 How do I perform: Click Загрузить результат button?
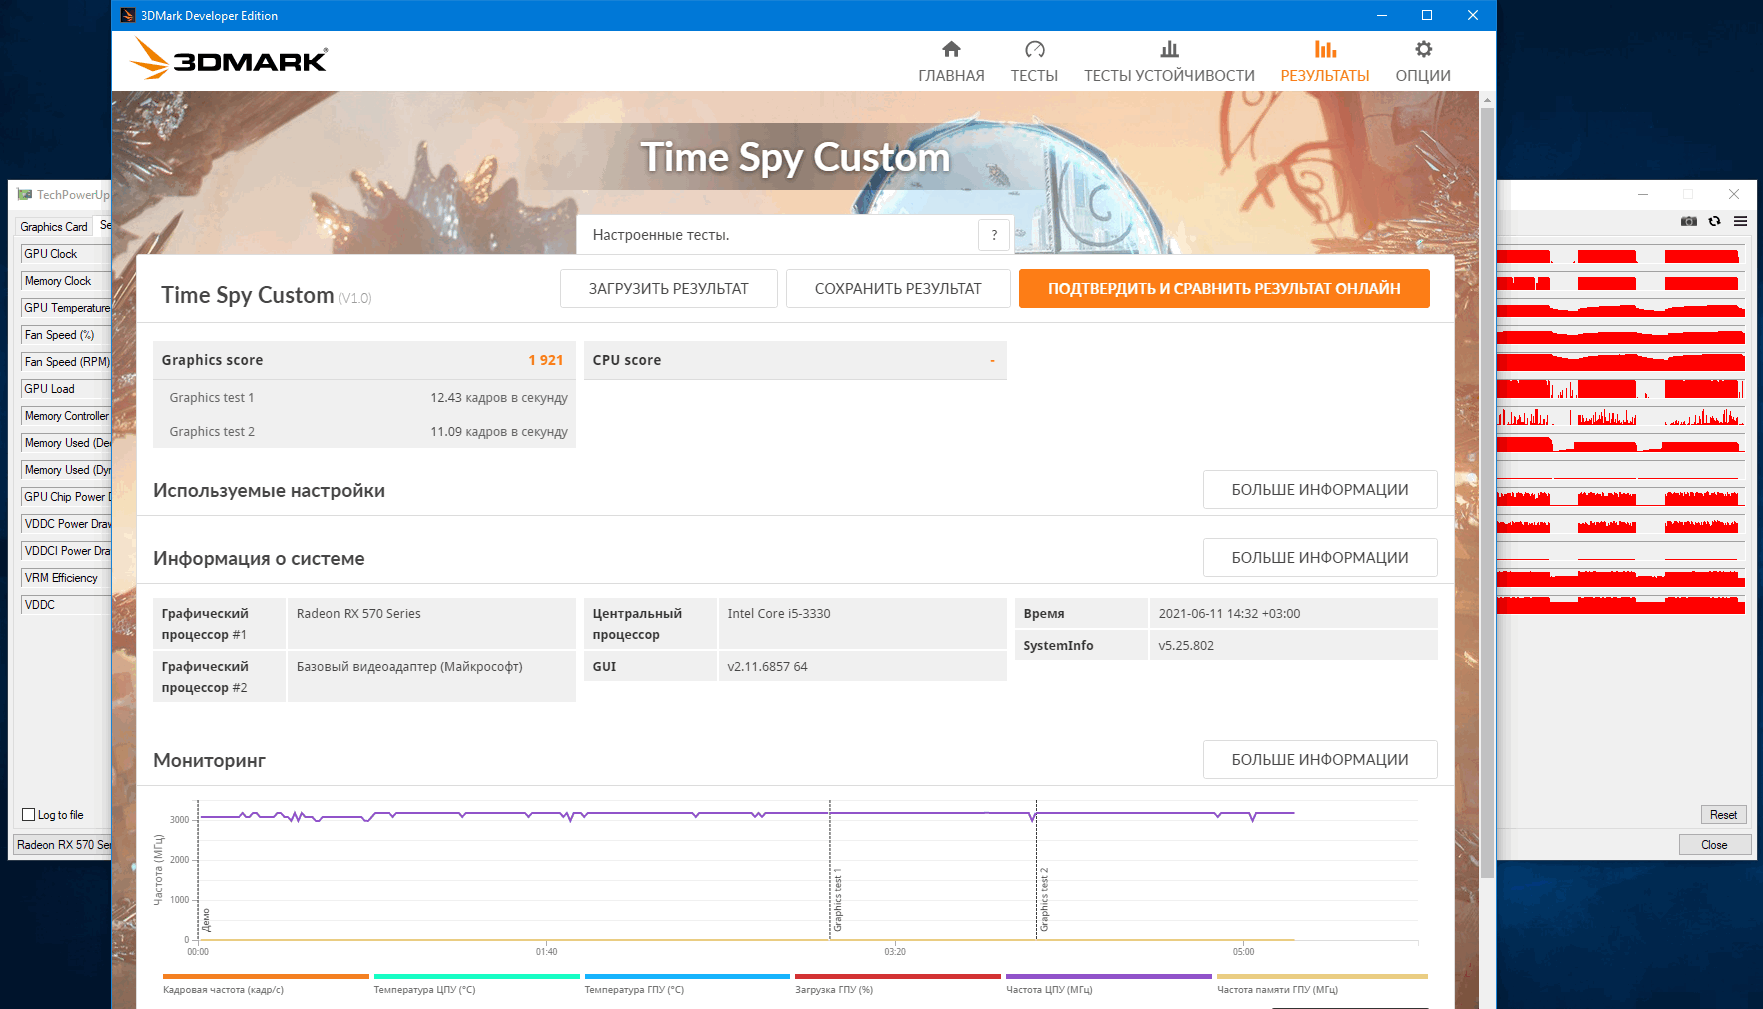[668, 288]
